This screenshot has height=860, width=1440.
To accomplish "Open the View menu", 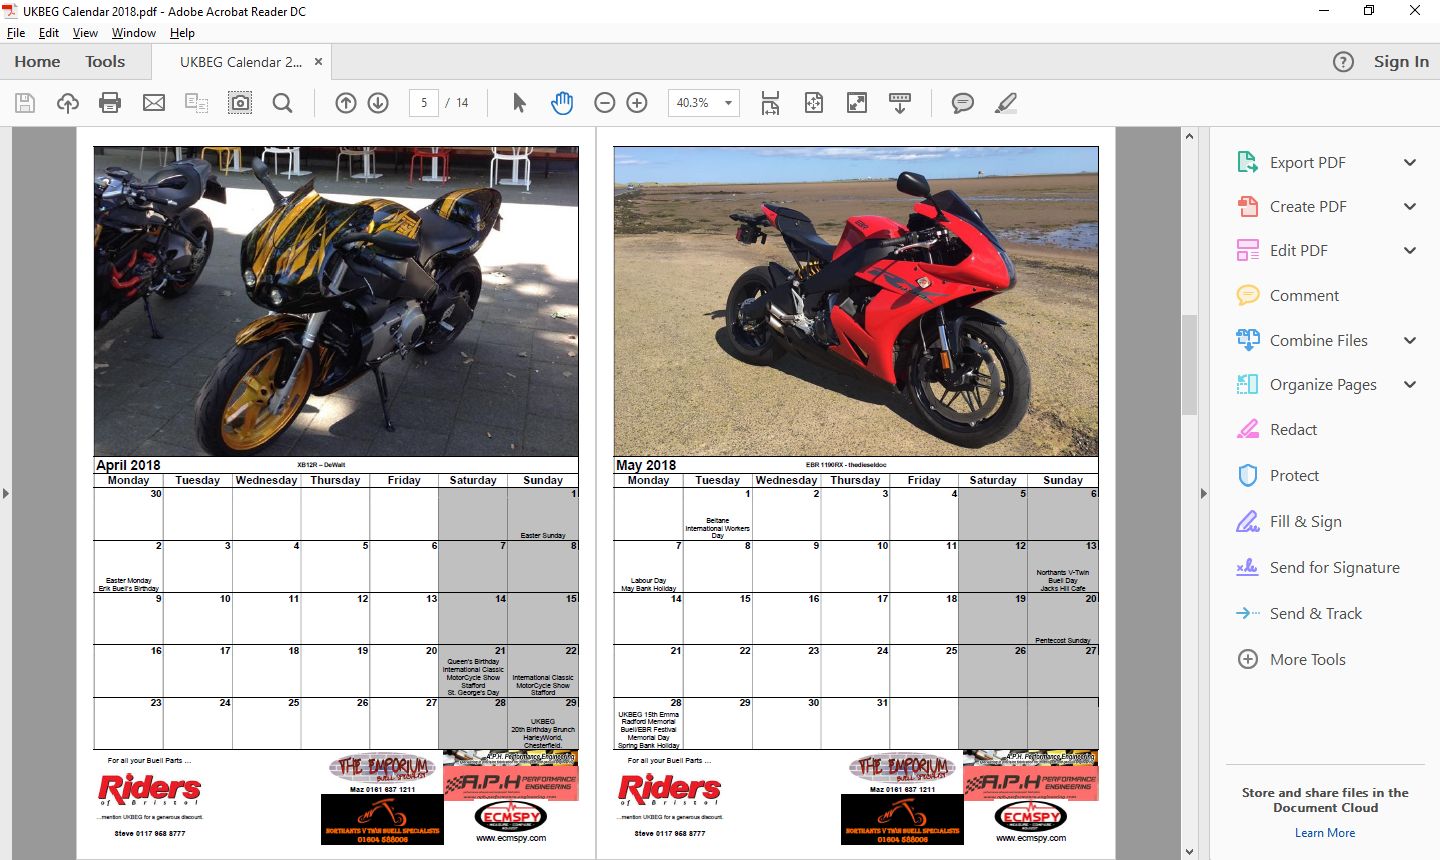I will click(85, 33).
